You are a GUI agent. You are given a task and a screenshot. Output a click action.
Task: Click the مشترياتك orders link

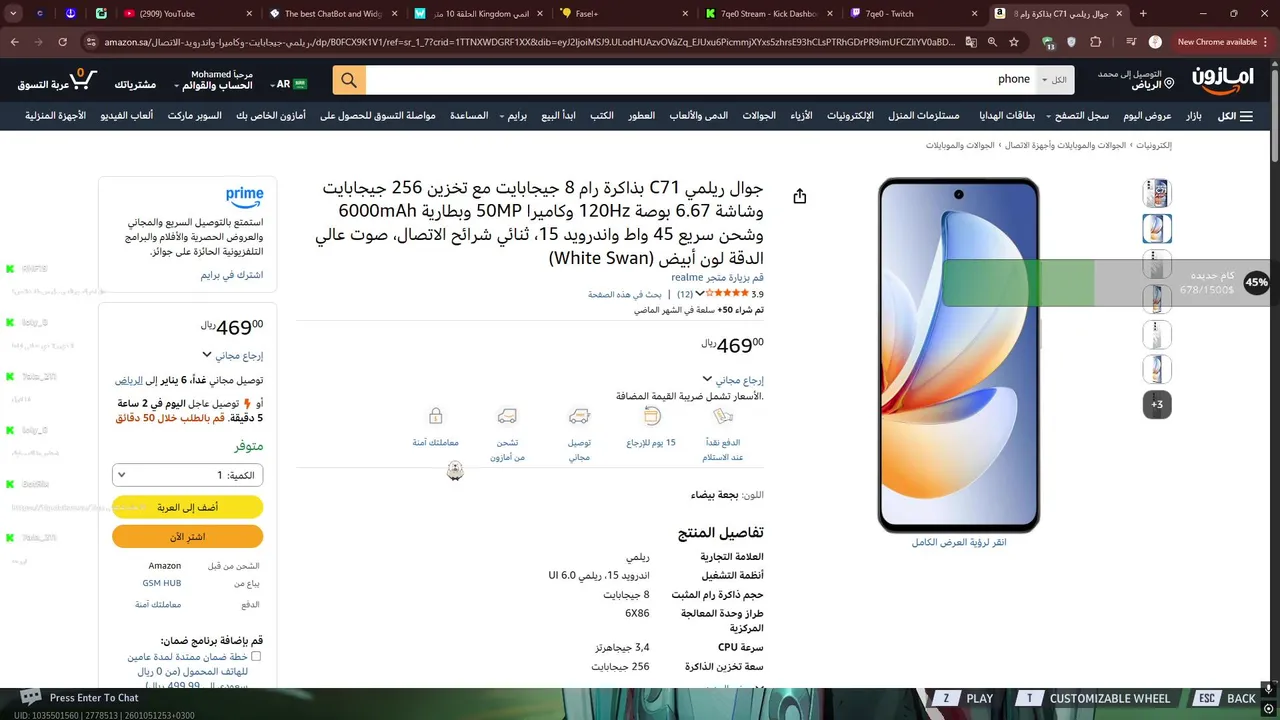(135, 84)
